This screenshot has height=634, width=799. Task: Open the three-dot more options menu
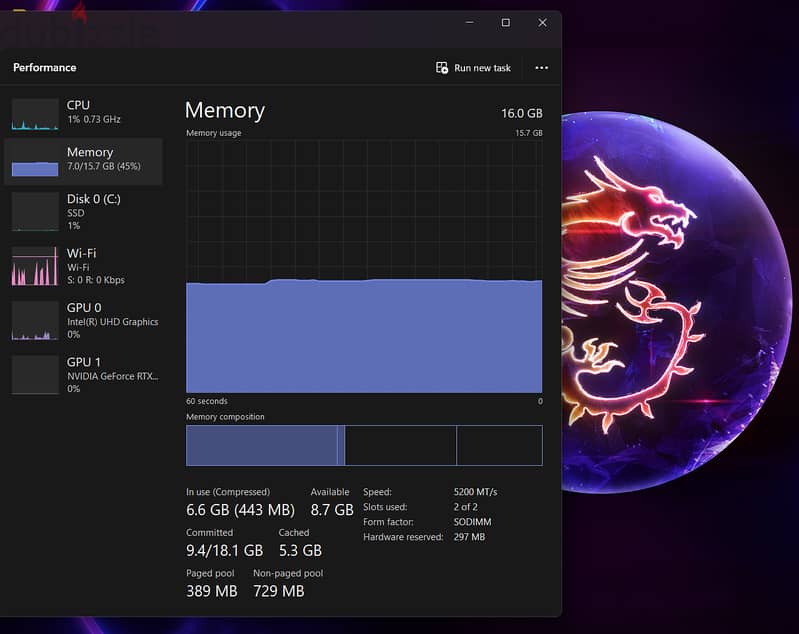coord(542,68)
